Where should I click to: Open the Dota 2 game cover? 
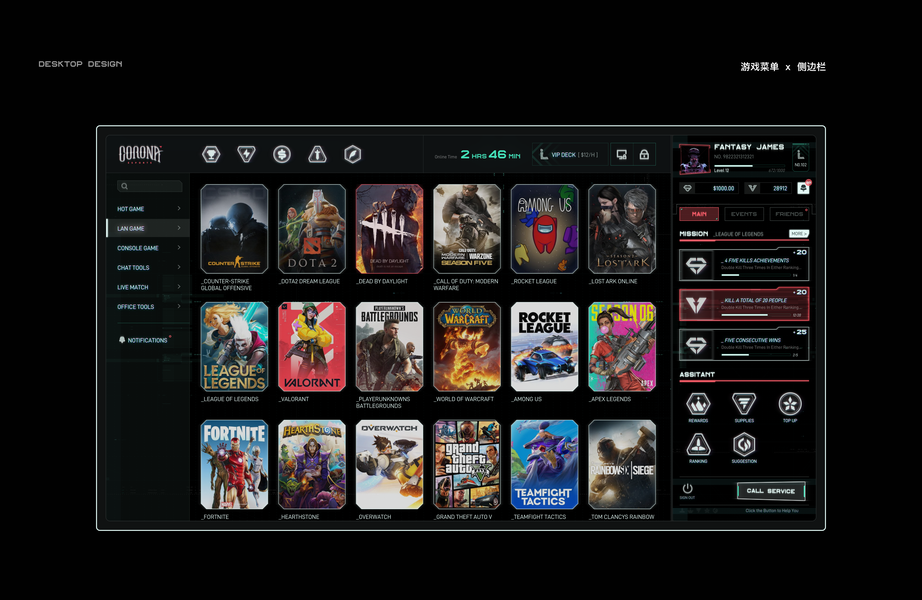click(312, 229)
